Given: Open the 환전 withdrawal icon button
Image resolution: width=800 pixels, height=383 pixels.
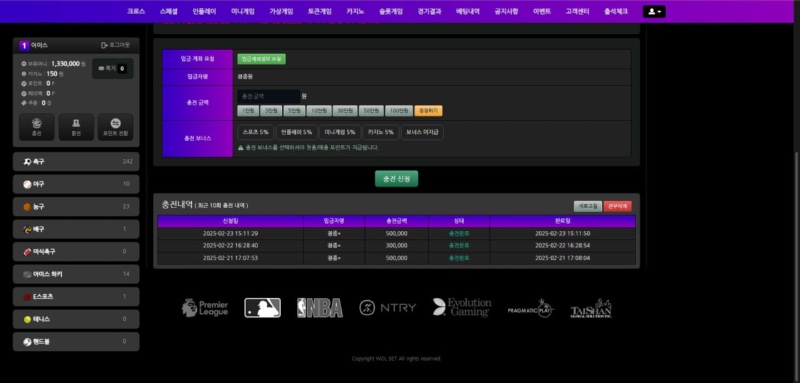Looking at the screenshot, I should (x=76, y=127).
